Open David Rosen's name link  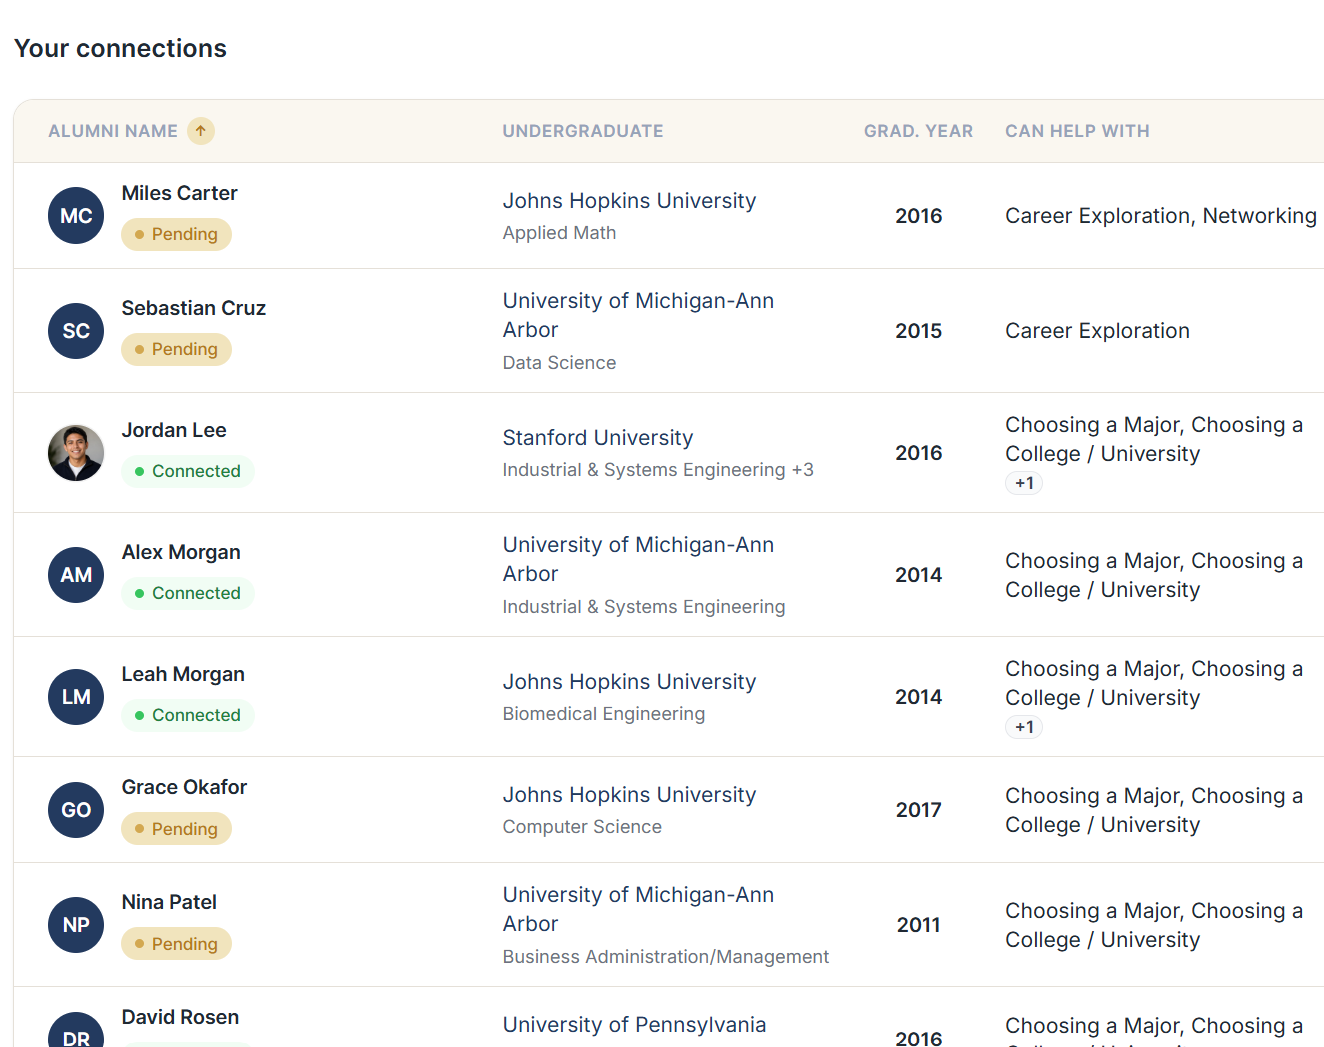[x=180, y=1017]
